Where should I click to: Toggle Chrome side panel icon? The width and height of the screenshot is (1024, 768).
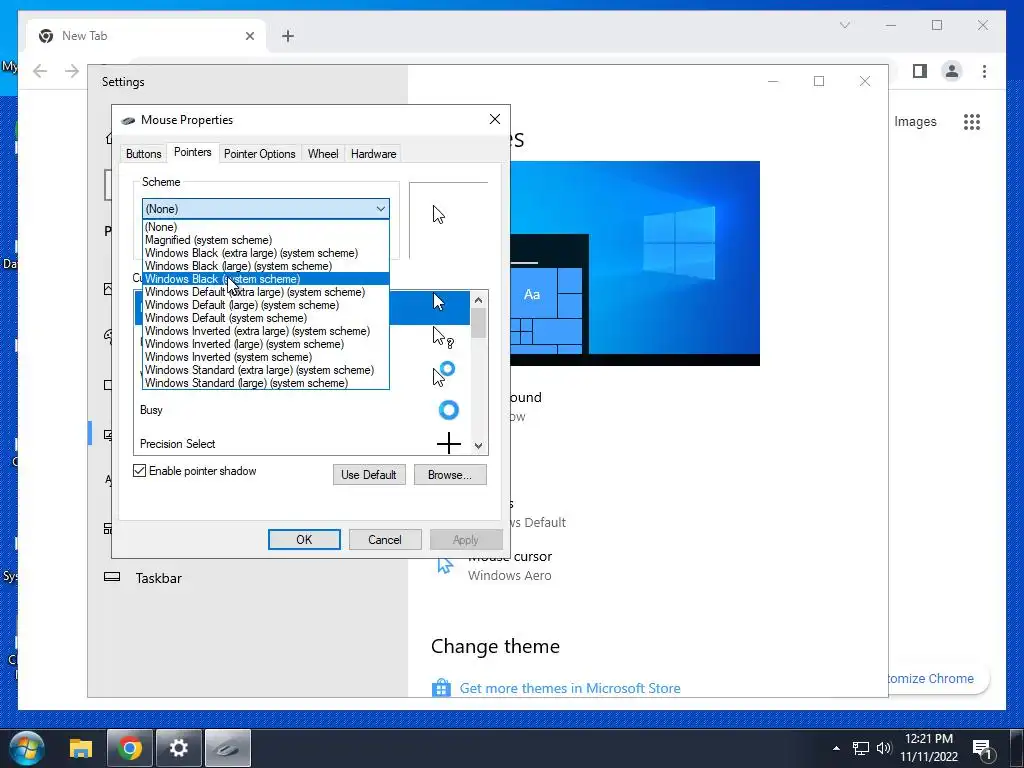[x=920, y=71]
